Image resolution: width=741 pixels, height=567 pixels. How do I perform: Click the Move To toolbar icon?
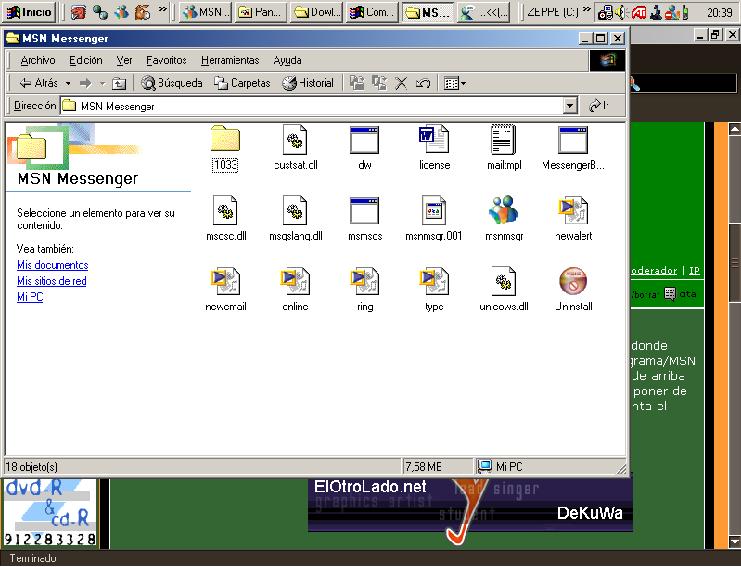(357, 83)
